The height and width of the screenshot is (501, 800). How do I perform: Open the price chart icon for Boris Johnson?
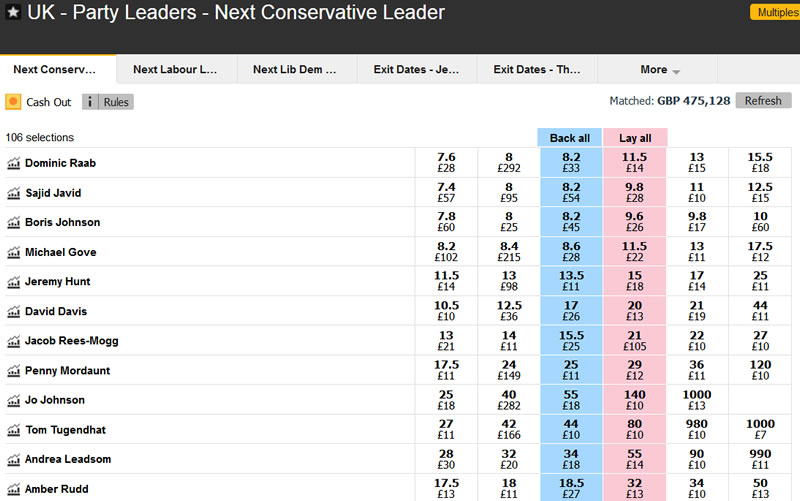(x=14, y=222)
